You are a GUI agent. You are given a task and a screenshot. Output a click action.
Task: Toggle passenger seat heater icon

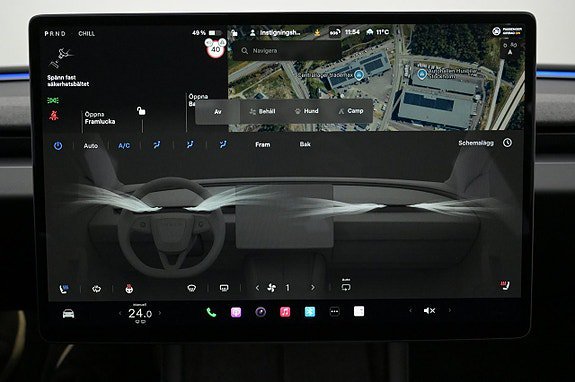(505, 285)
